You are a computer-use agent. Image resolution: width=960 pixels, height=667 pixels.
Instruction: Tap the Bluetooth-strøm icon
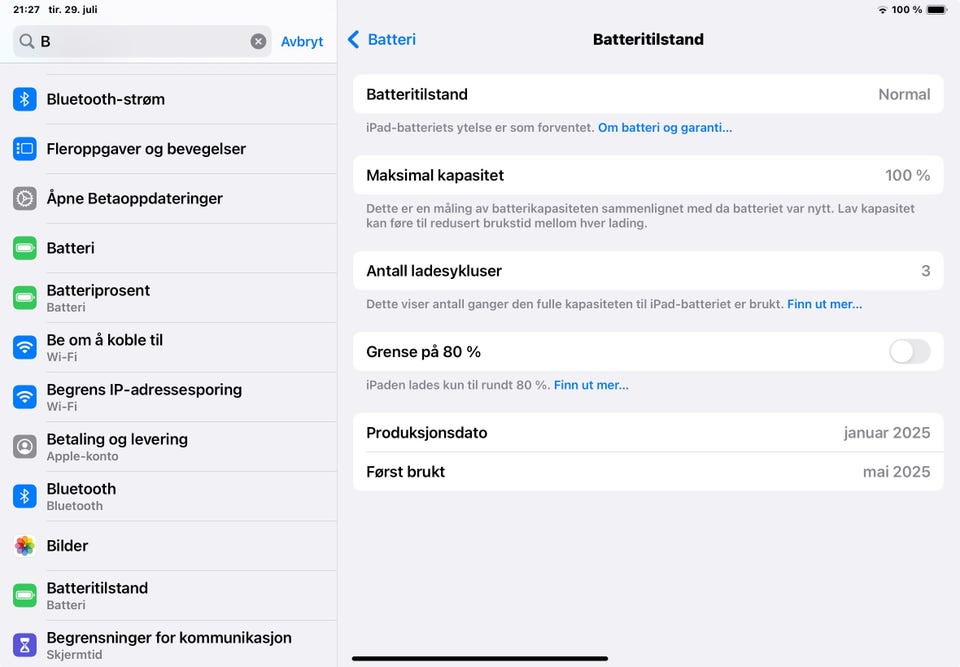click(25, 99)
